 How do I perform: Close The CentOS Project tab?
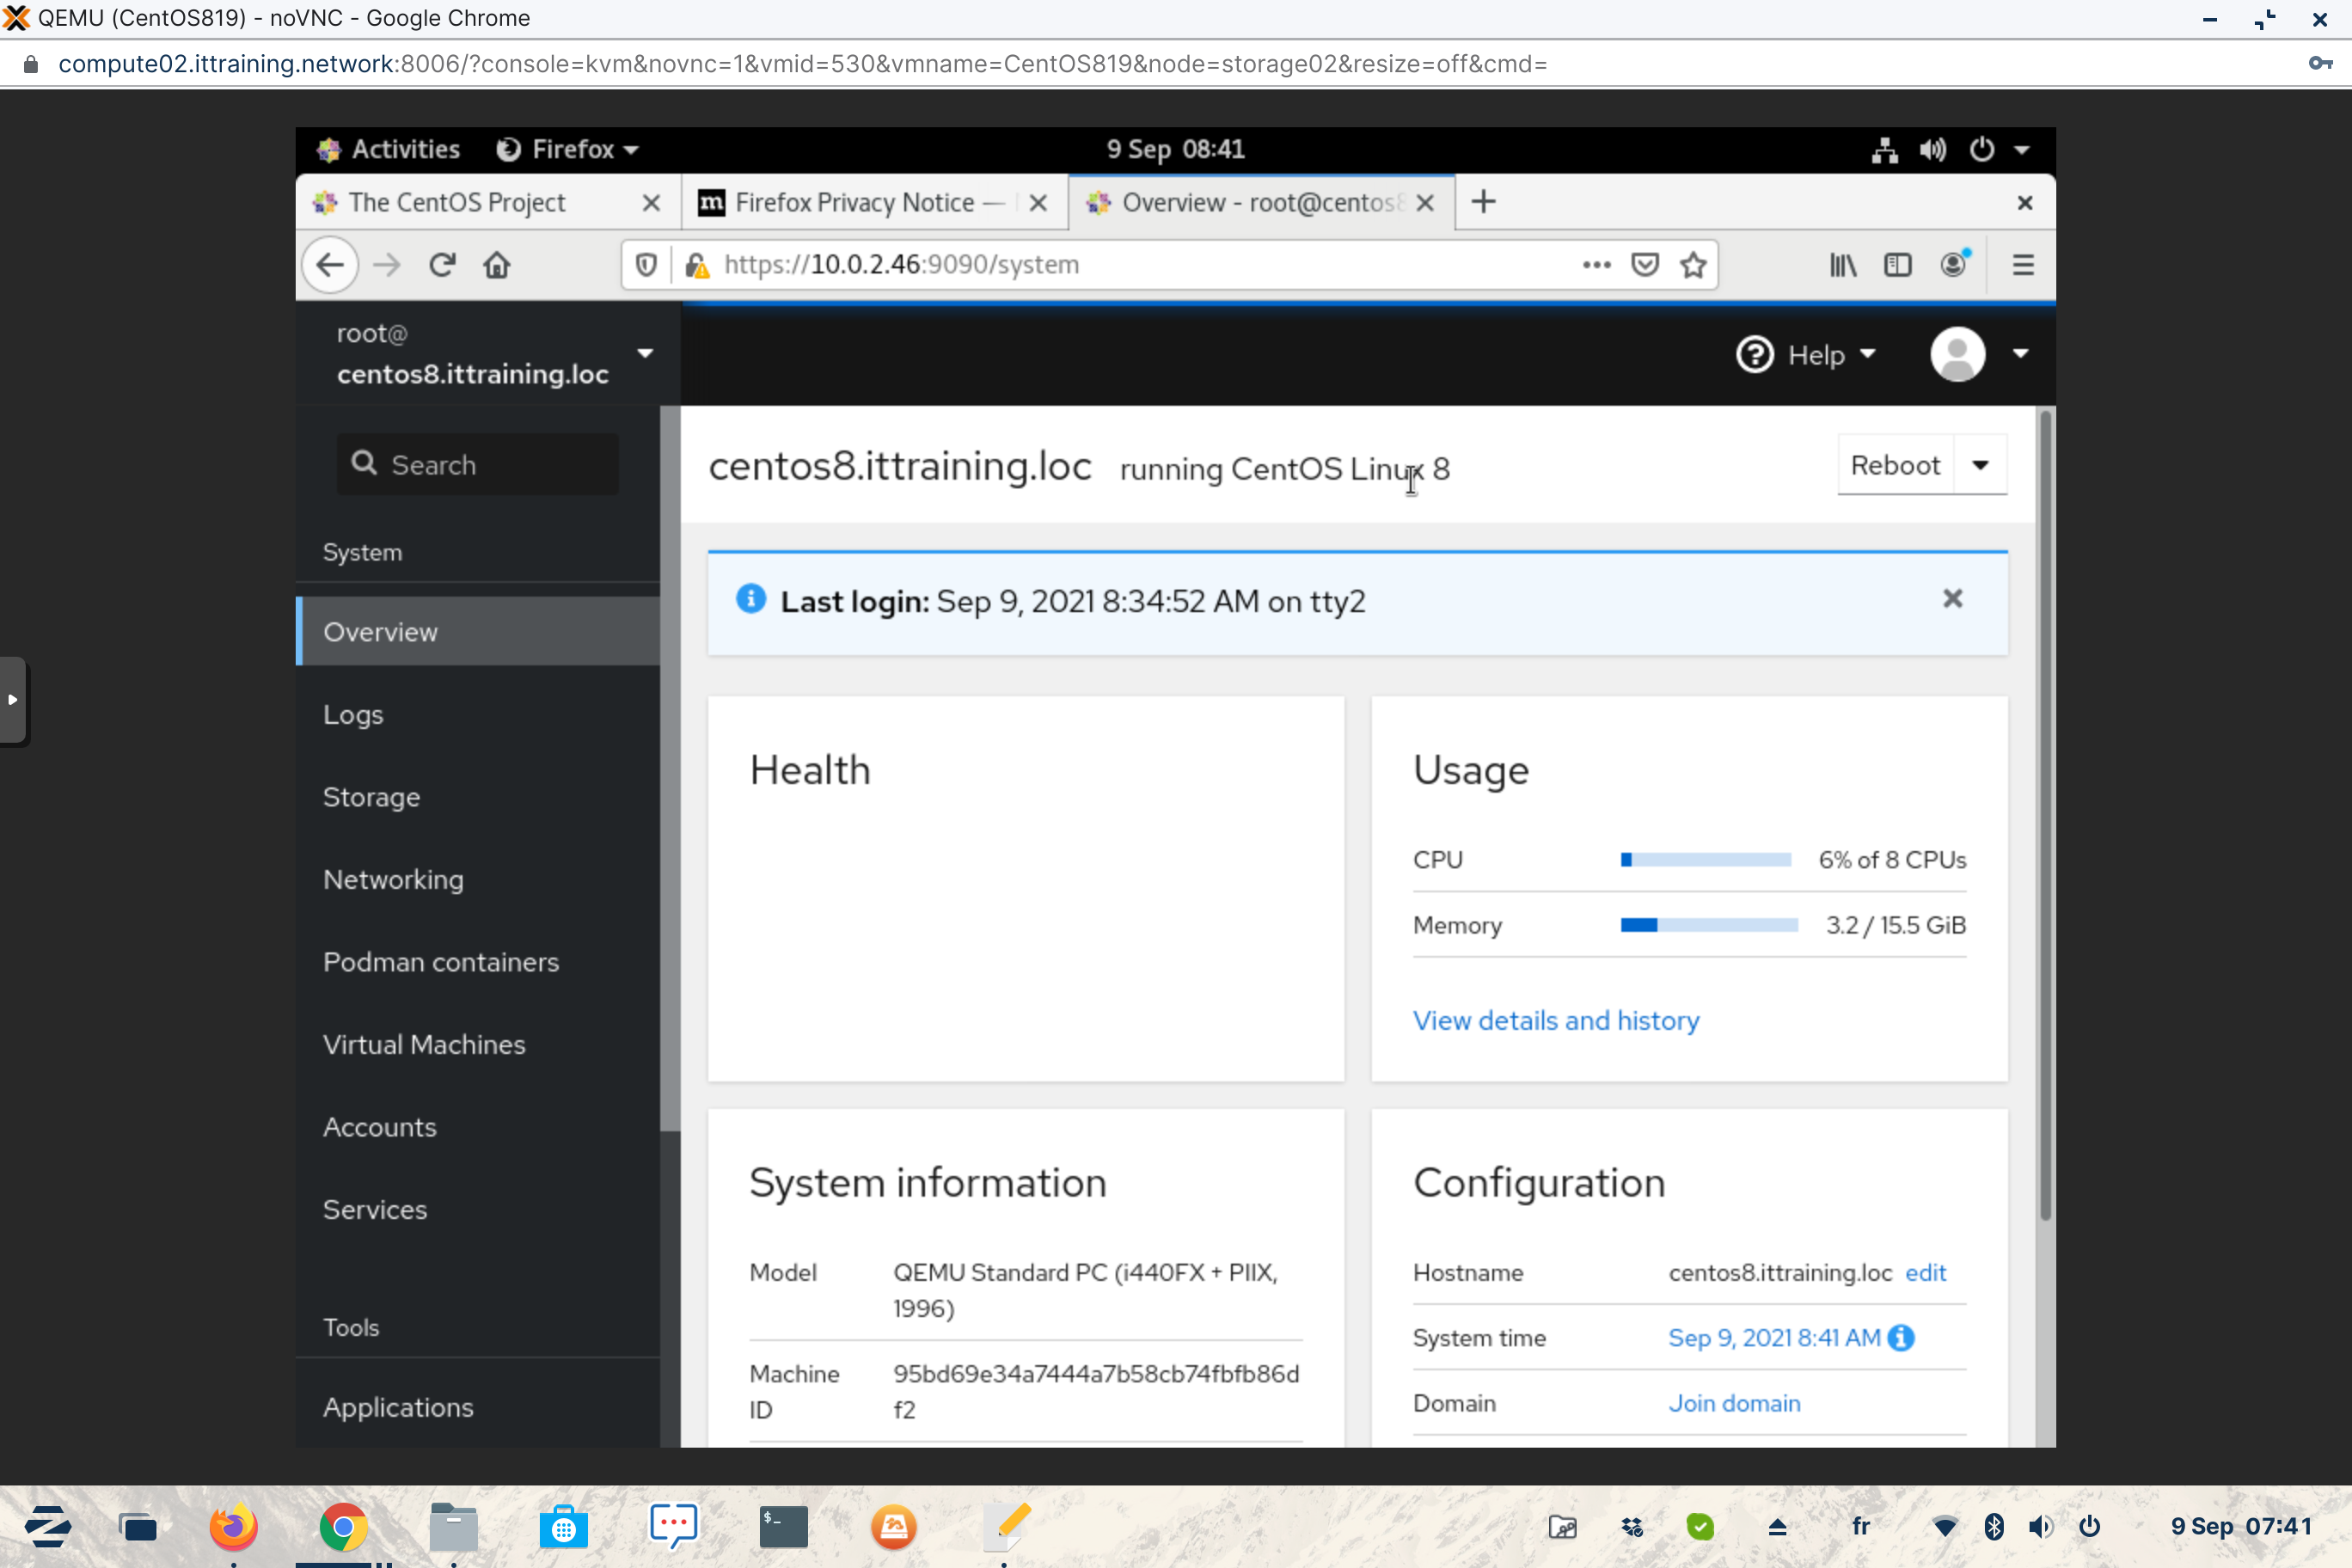click(651, 203)
